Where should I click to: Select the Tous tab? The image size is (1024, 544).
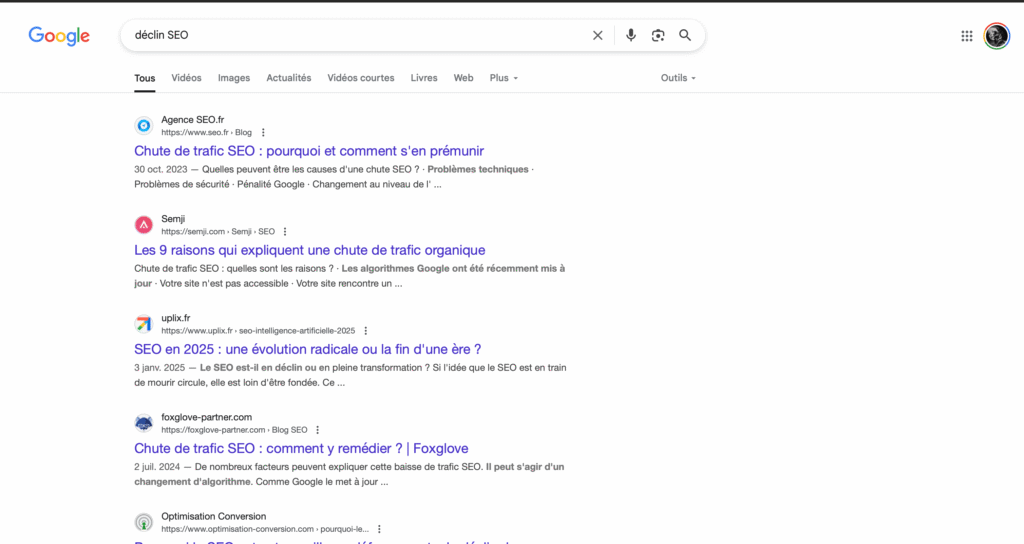point(145,78)
